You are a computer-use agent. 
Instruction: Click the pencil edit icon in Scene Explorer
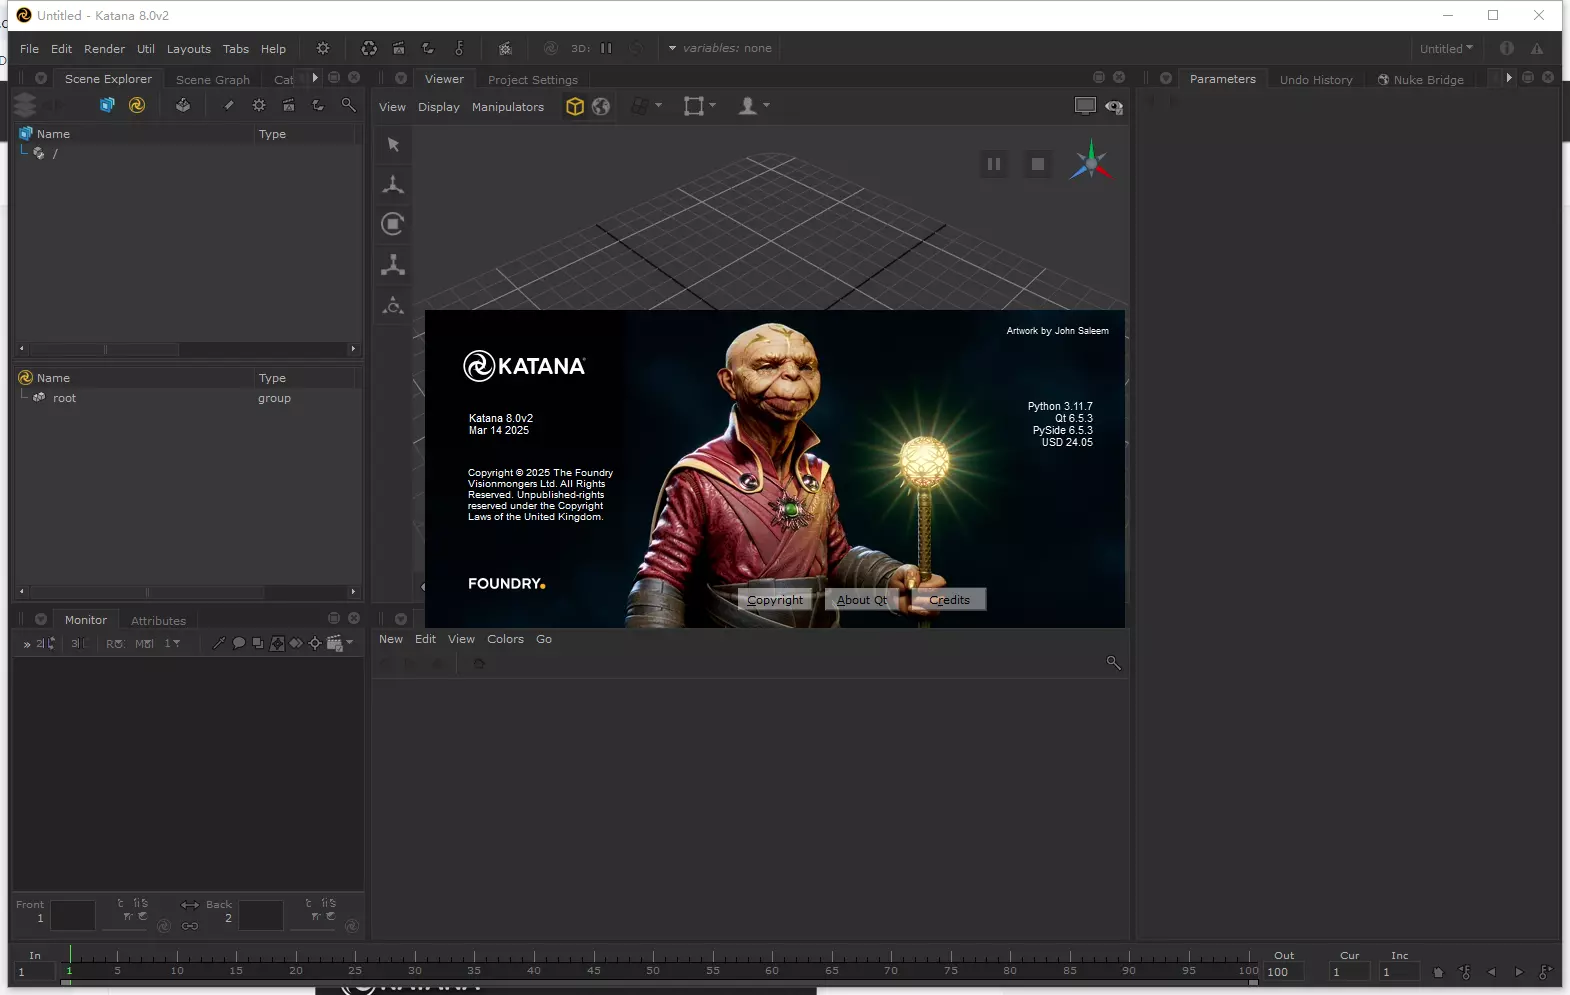pos(229,105)
